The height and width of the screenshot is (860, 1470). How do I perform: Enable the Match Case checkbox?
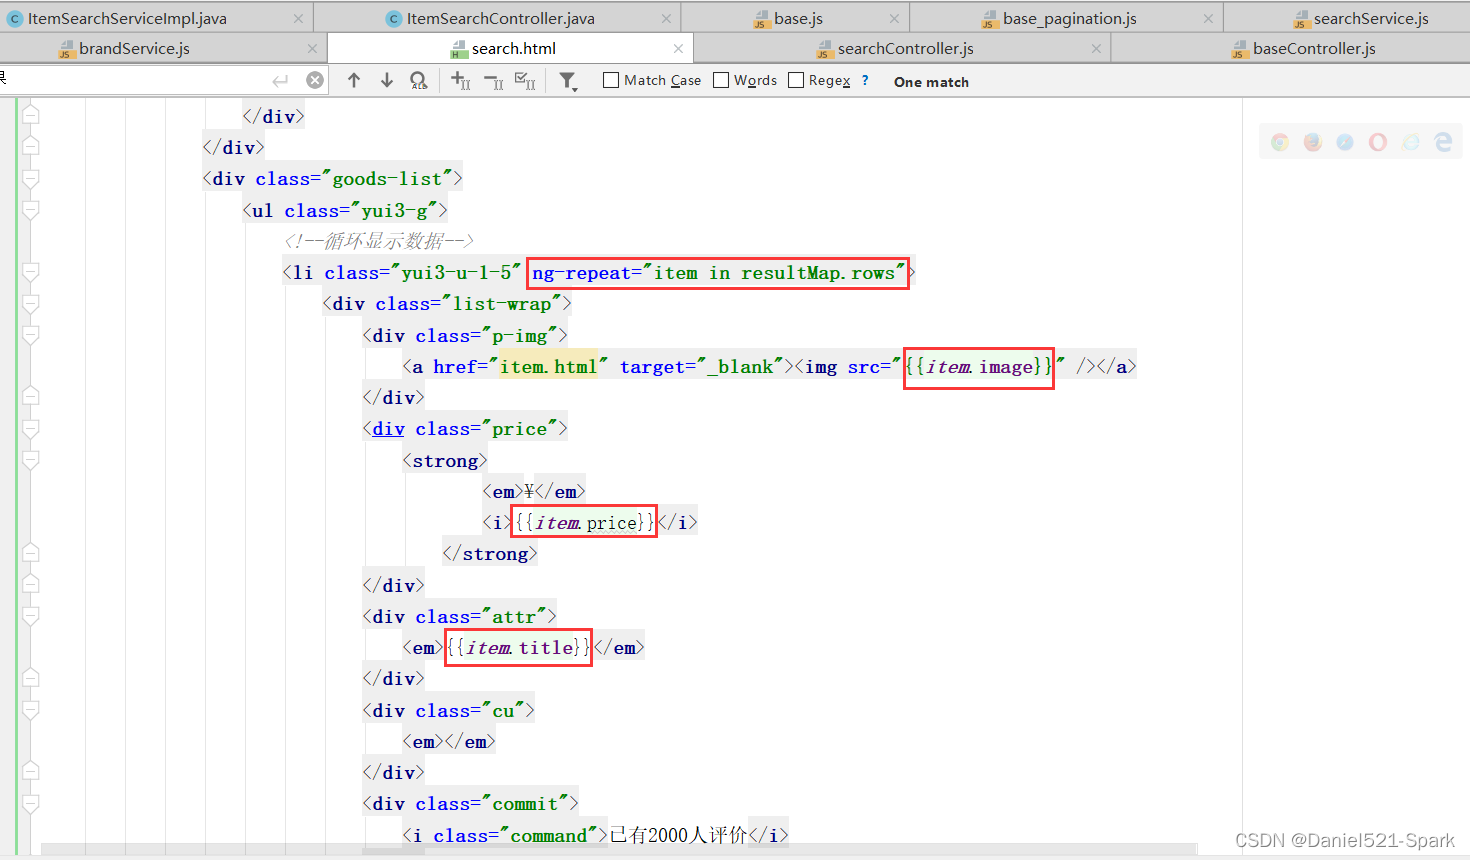coord(611,81)
